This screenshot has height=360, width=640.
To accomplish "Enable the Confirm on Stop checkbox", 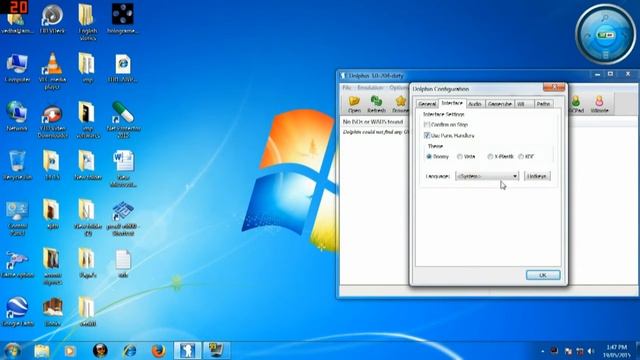I will pos(427,124).
